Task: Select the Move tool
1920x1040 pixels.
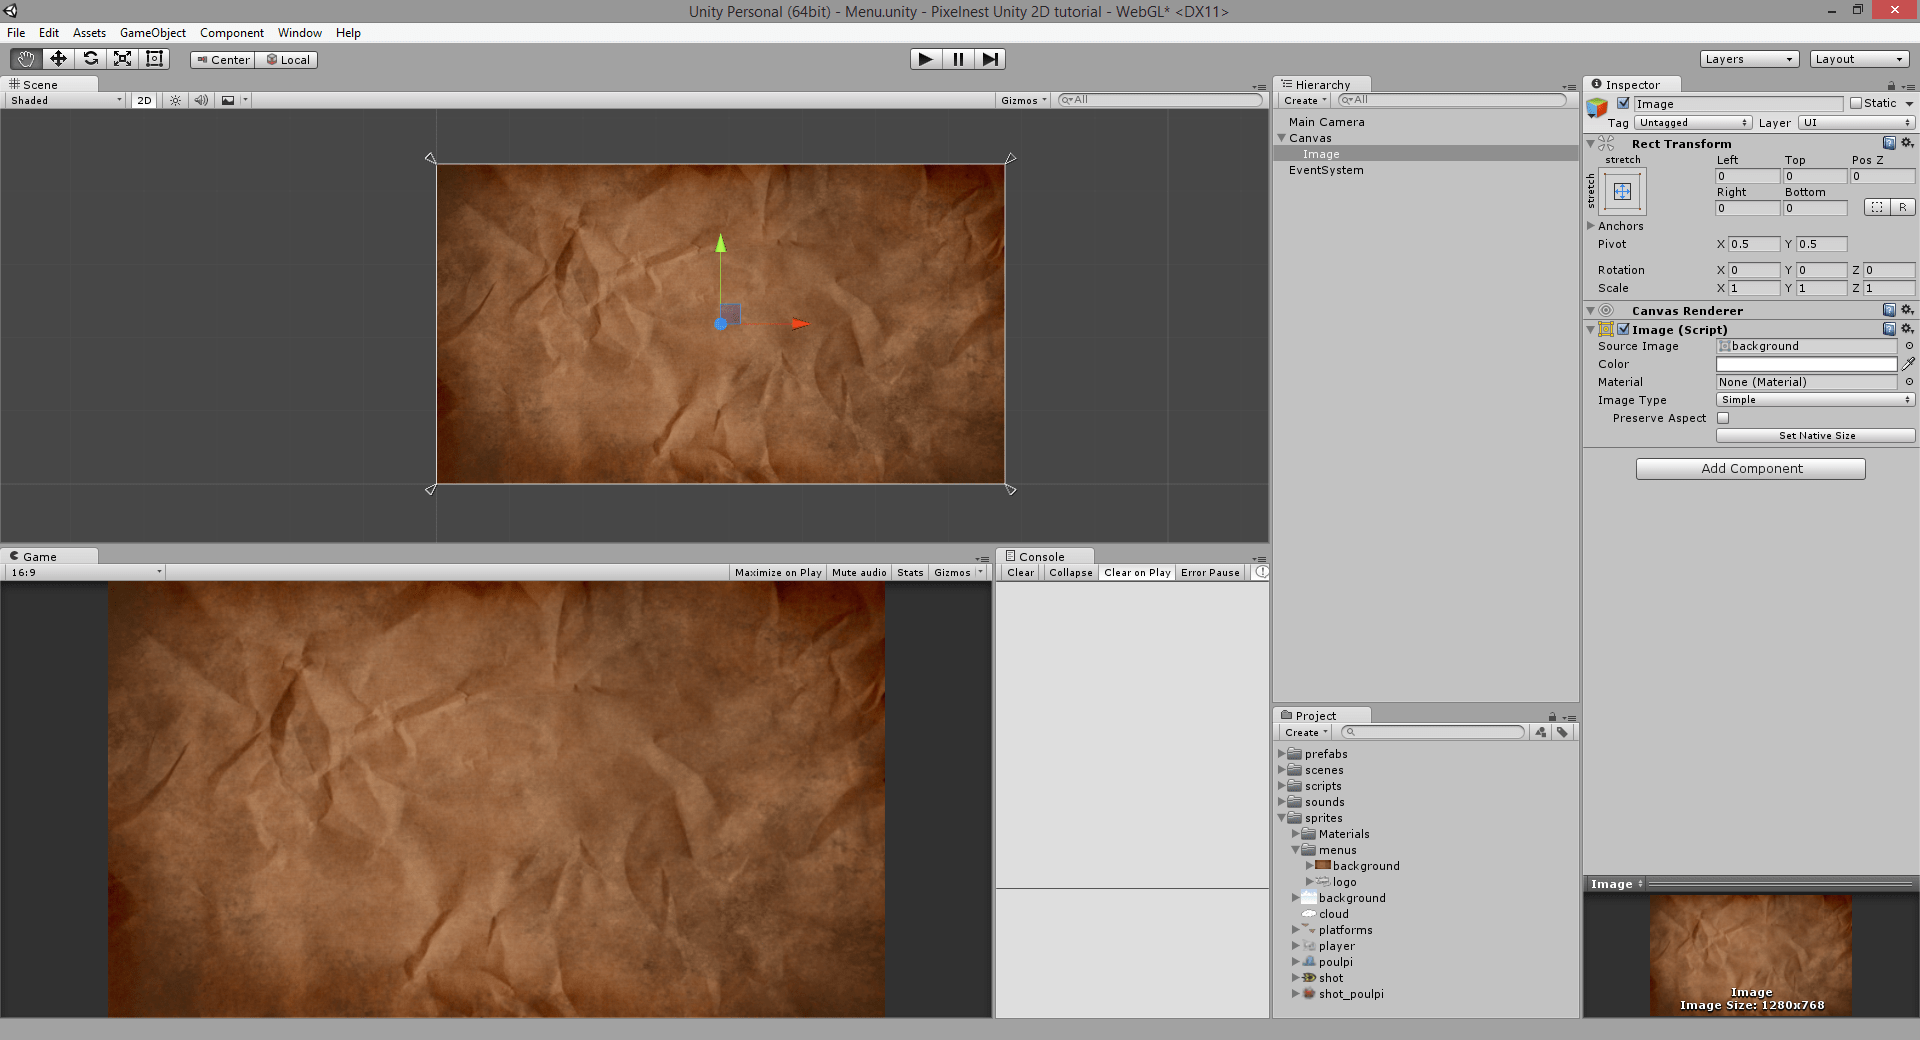Action: pos(57,59)
